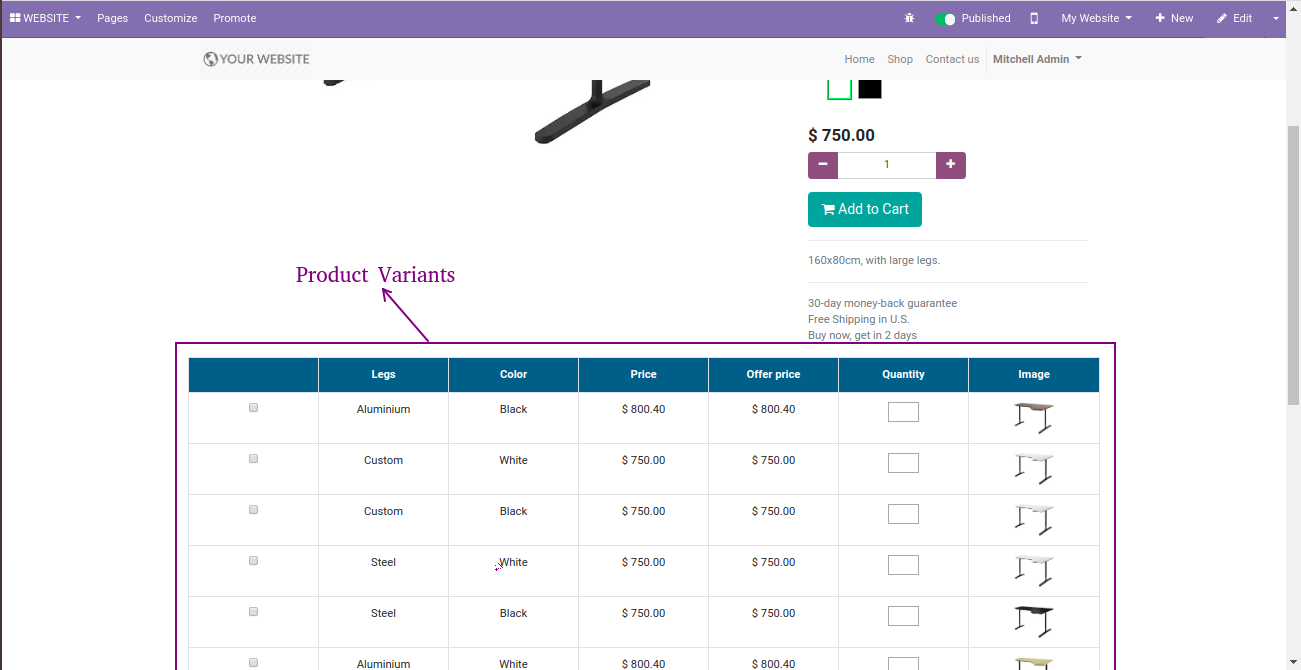Decrease quantity with the minus button
1301x670 pixels.
pos(823,165)
